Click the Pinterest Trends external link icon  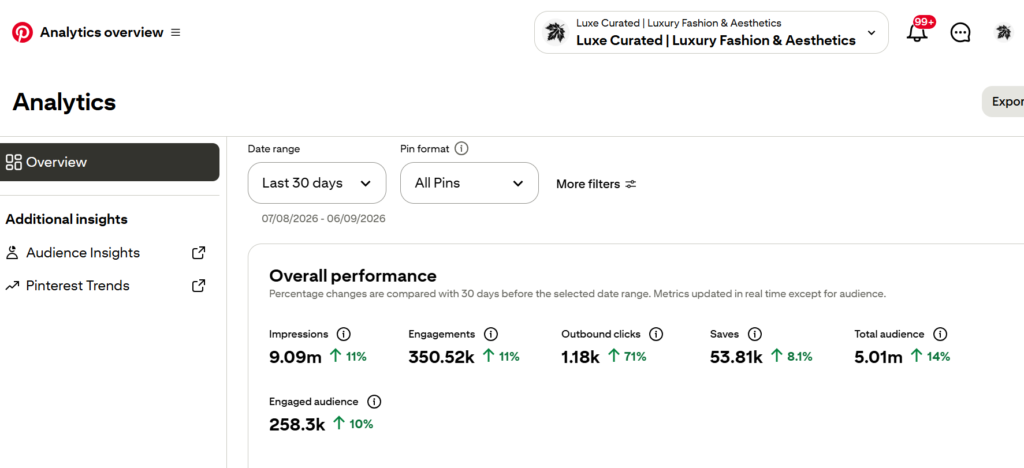click(x=199, y=286)
